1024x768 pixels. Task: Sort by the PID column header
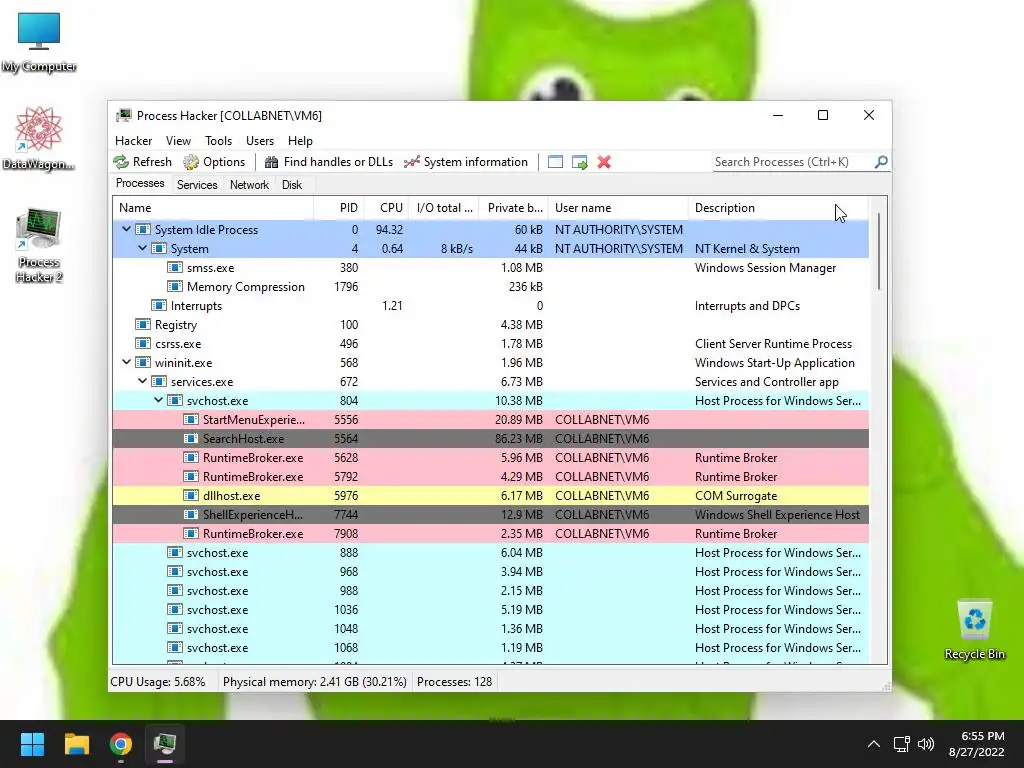[x=339, y=208]
